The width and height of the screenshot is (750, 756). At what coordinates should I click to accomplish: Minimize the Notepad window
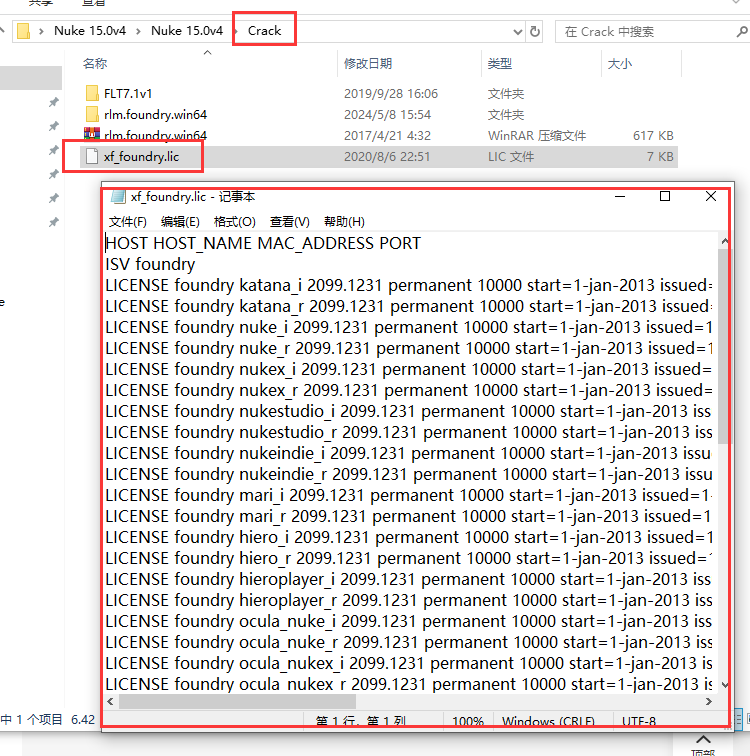(620, 196)
